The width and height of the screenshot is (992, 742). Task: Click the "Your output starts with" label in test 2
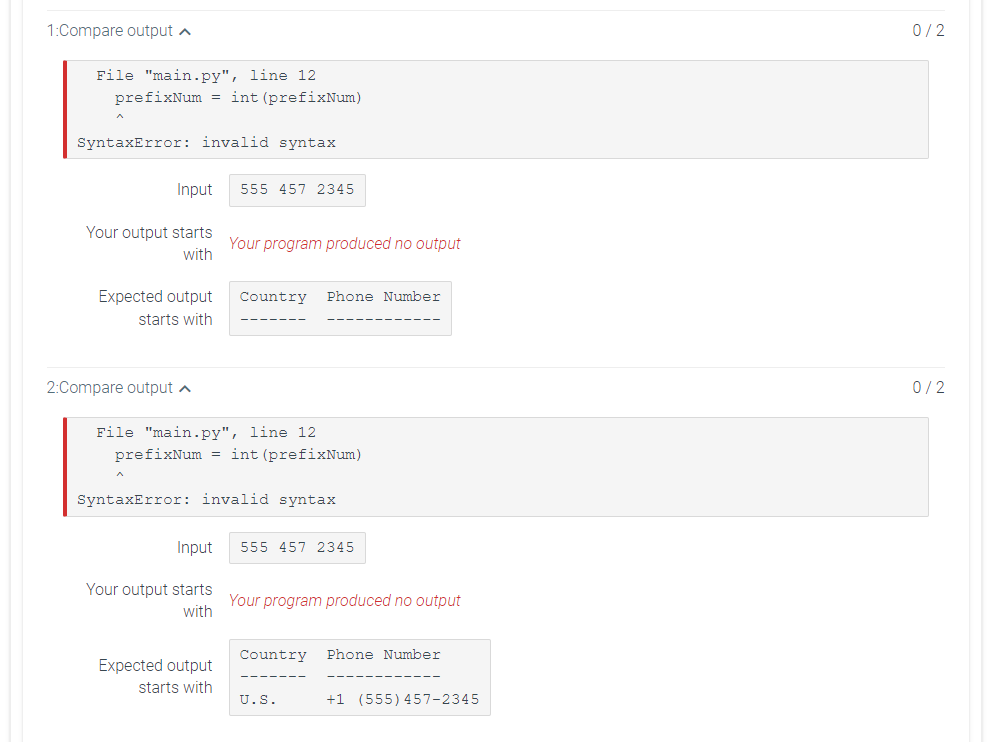[x=149, y=600]
